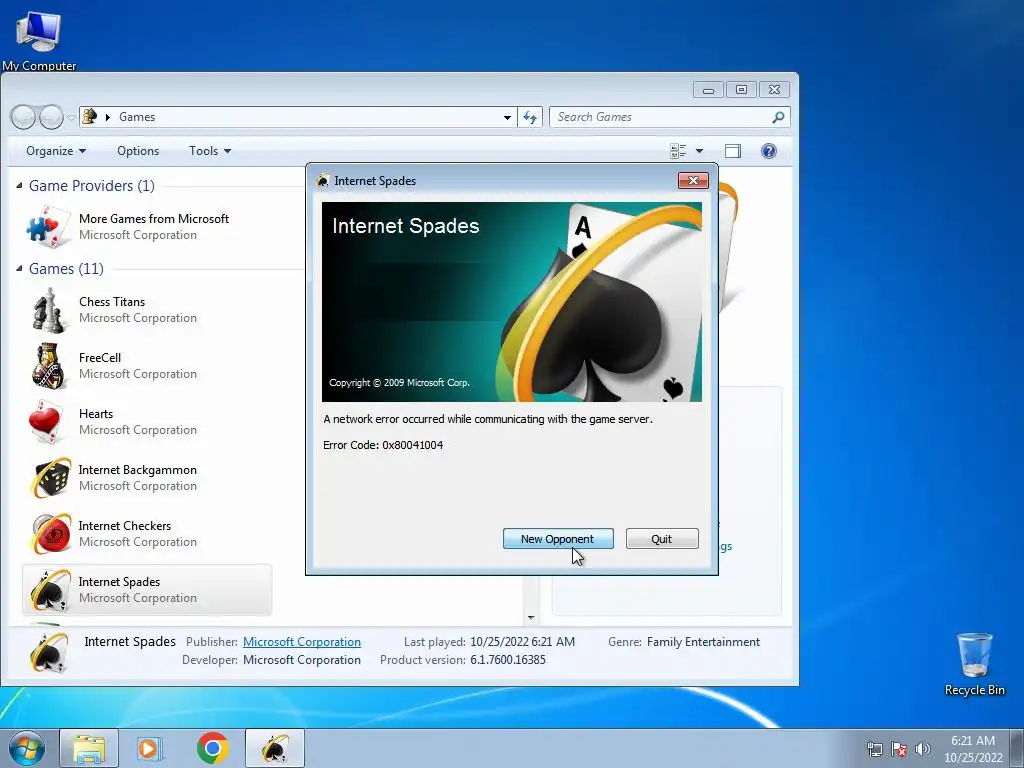The height and width of the screenshot is (768, 1024).
Task: Collapse the Game Providers (1) group
Action: (19, 185)
